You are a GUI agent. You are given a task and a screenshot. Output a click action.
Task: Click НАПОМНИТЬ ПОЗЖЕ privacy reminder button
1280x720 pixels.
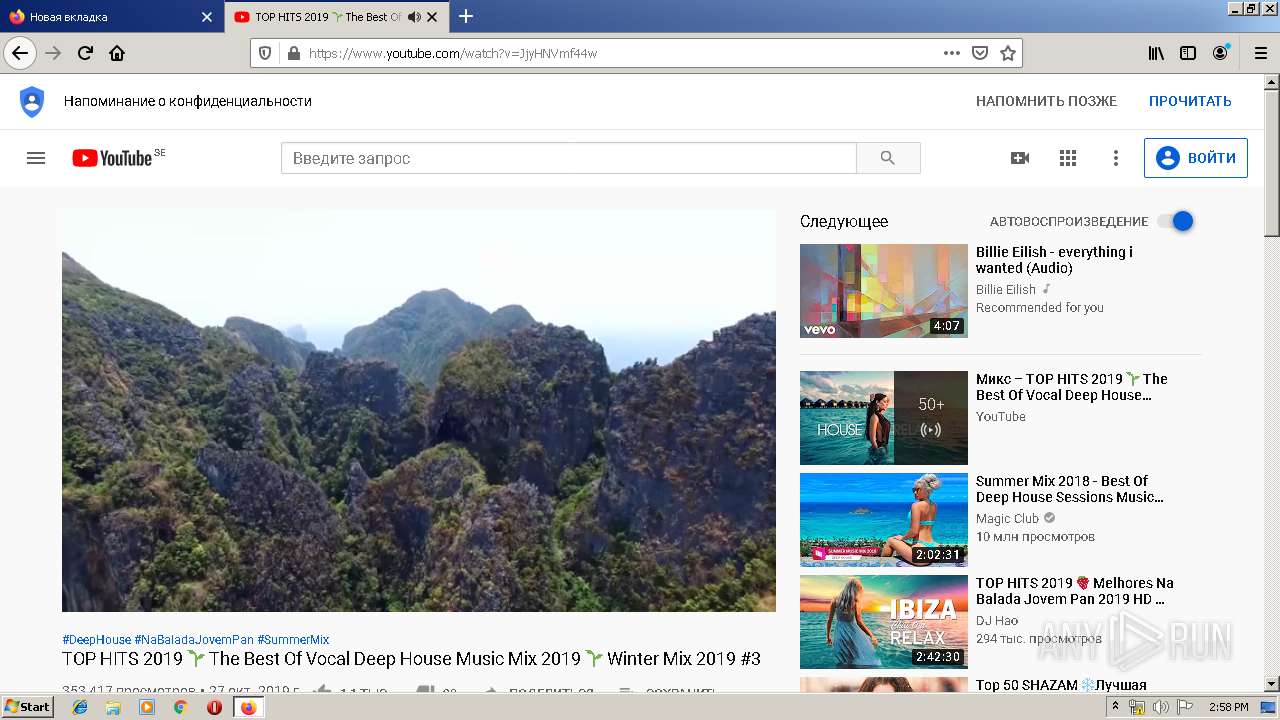[x=1046, y=101]
